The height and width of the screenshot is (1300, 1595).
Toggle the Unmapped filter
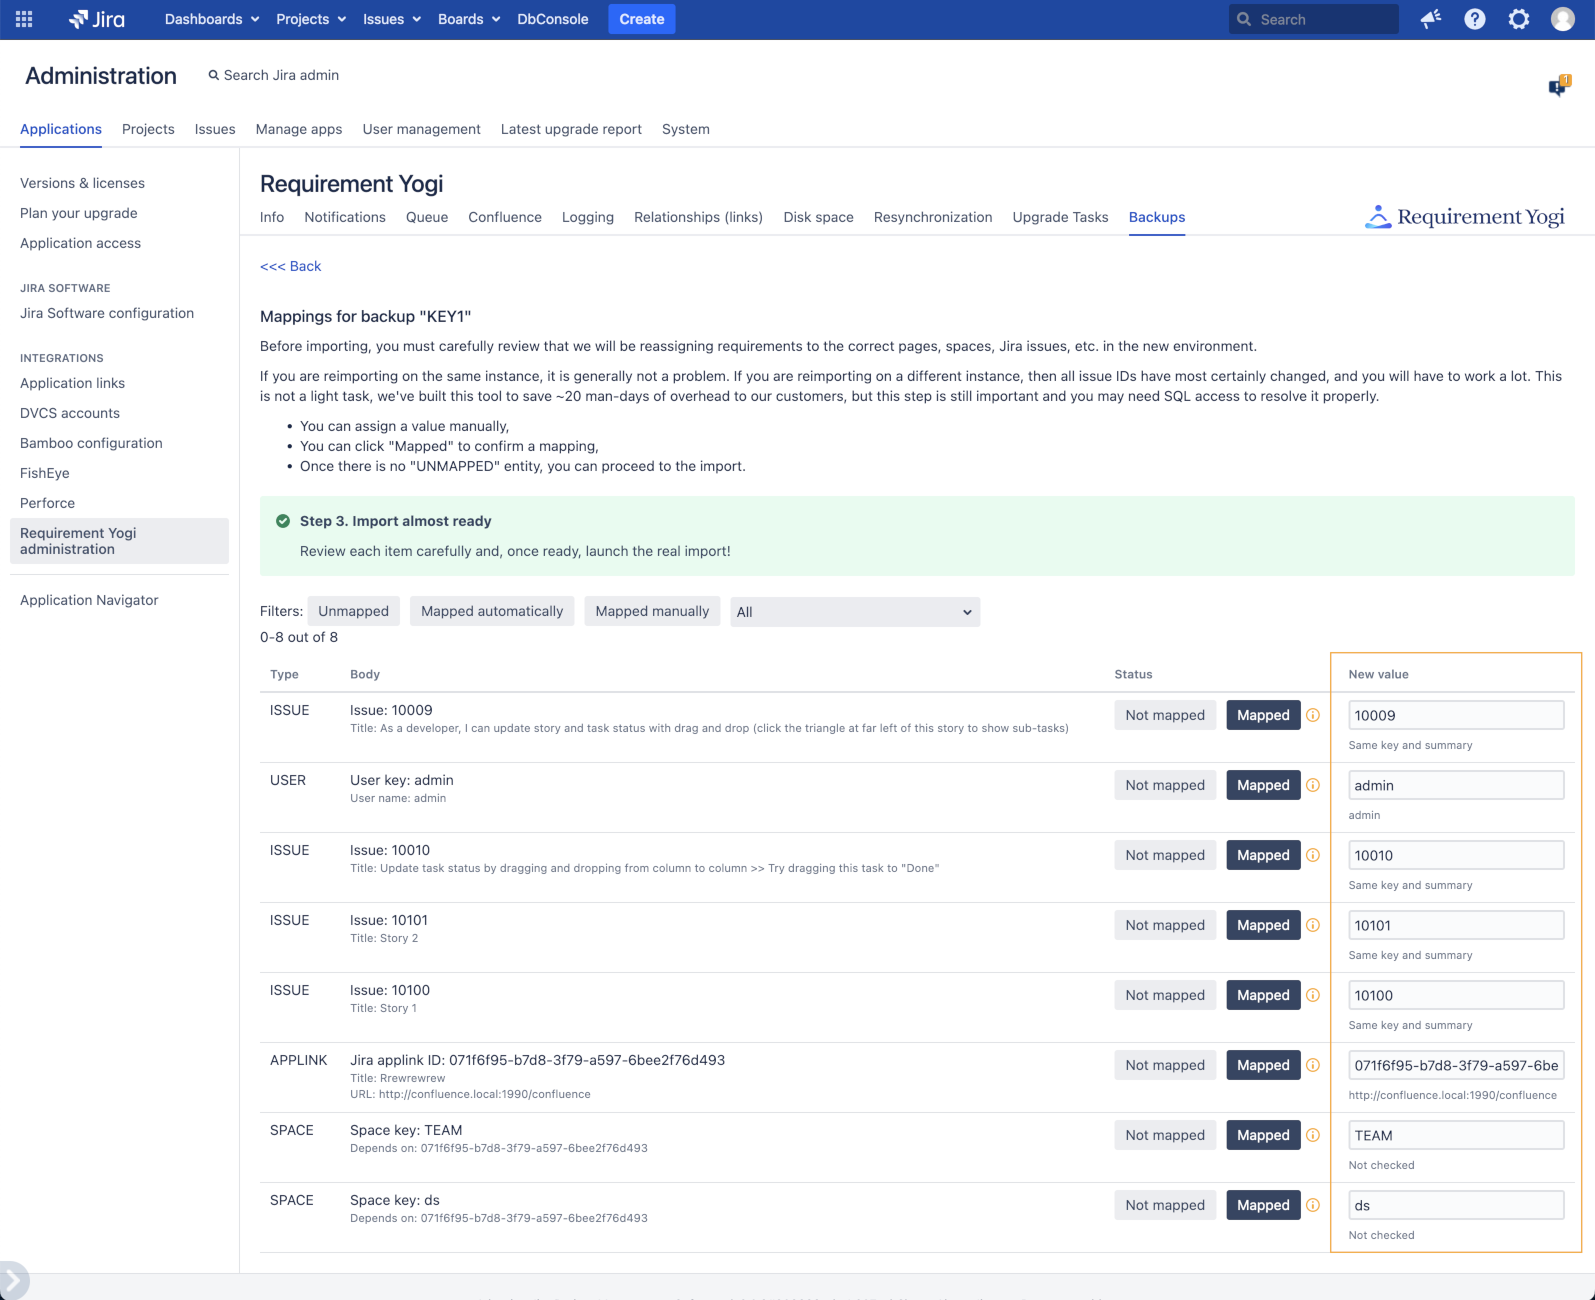tap(353, 611)
